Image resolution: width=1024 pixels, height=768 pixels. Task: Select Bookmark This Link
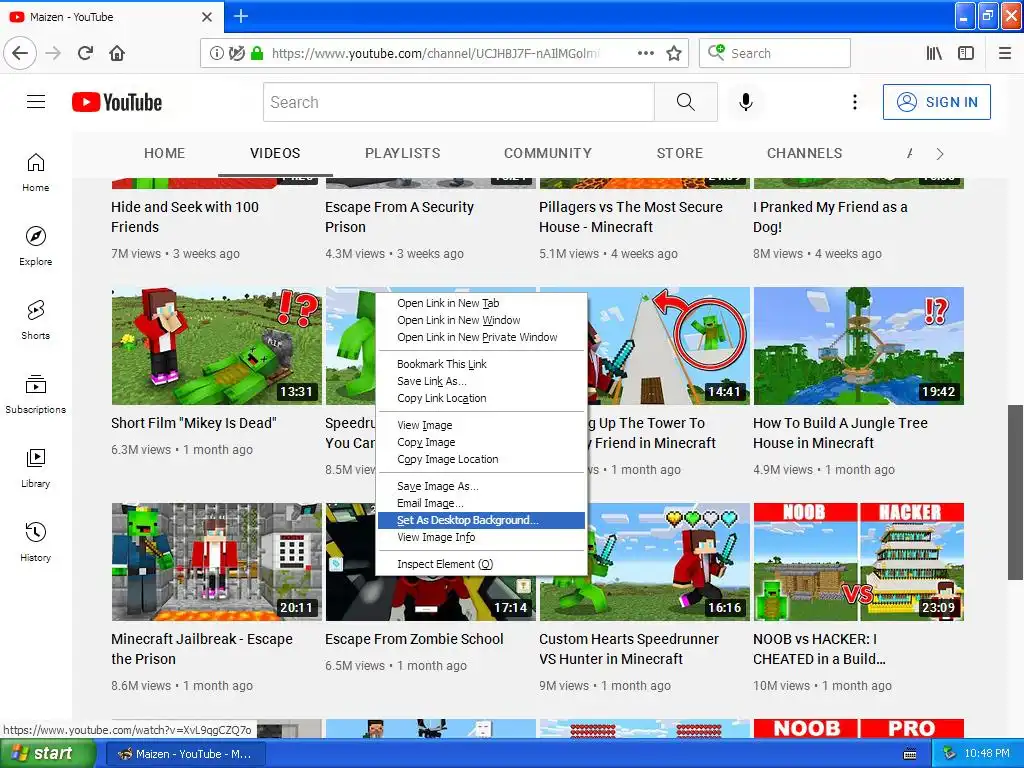[x=481, y=364]
